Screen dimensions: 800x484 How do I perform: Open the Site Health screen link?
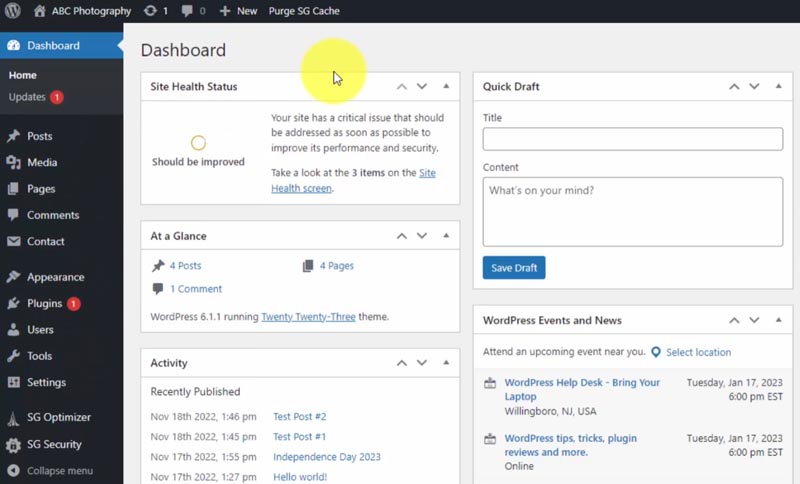[x=353, y=181]
